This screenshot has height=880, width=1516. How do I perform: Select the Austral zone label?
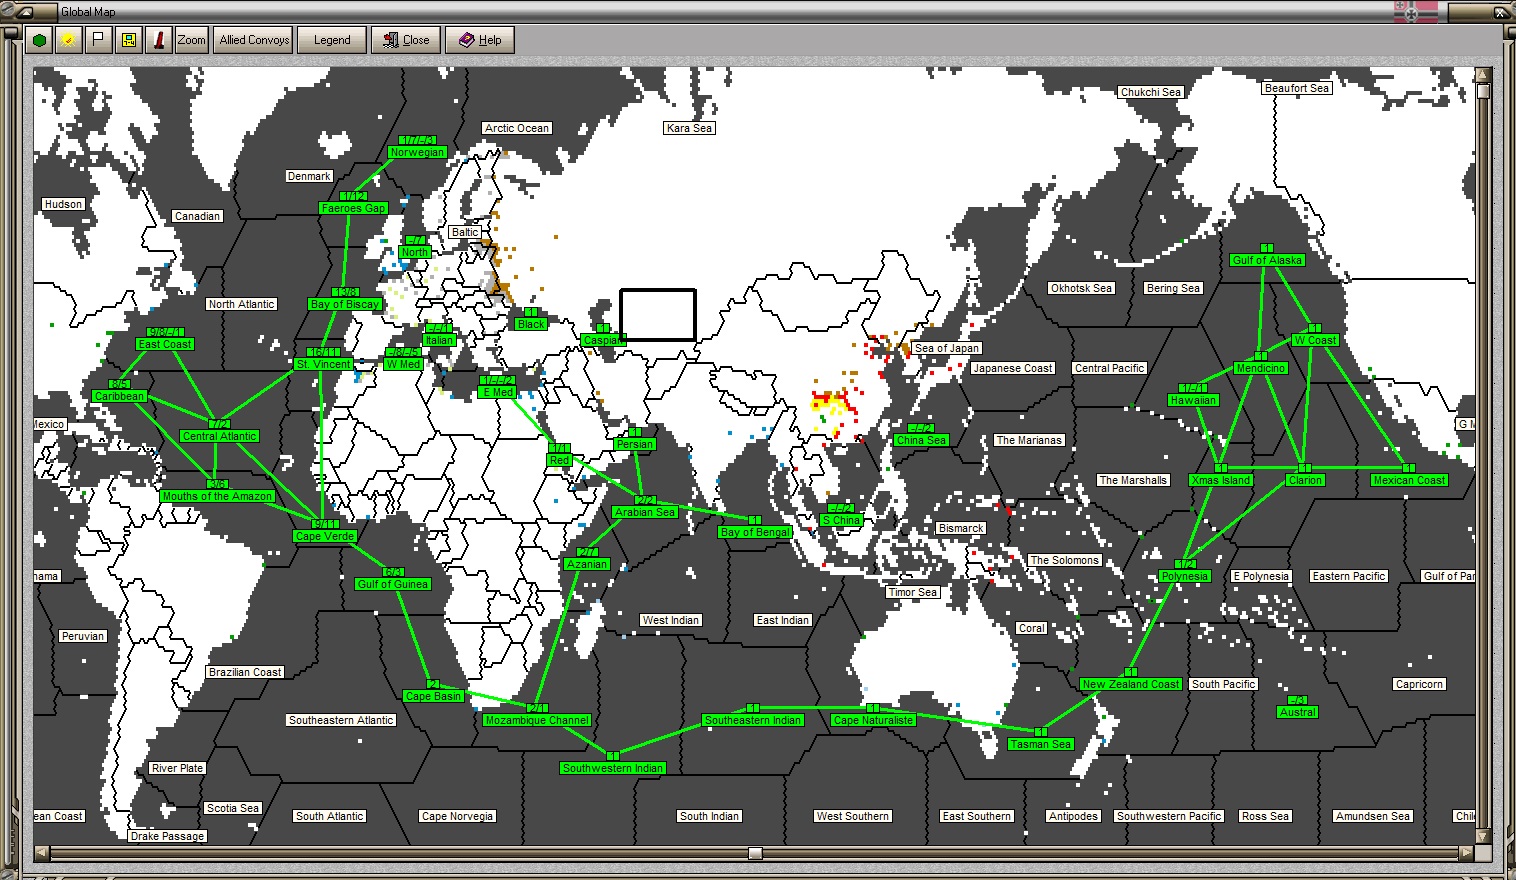click(1297, 712)
